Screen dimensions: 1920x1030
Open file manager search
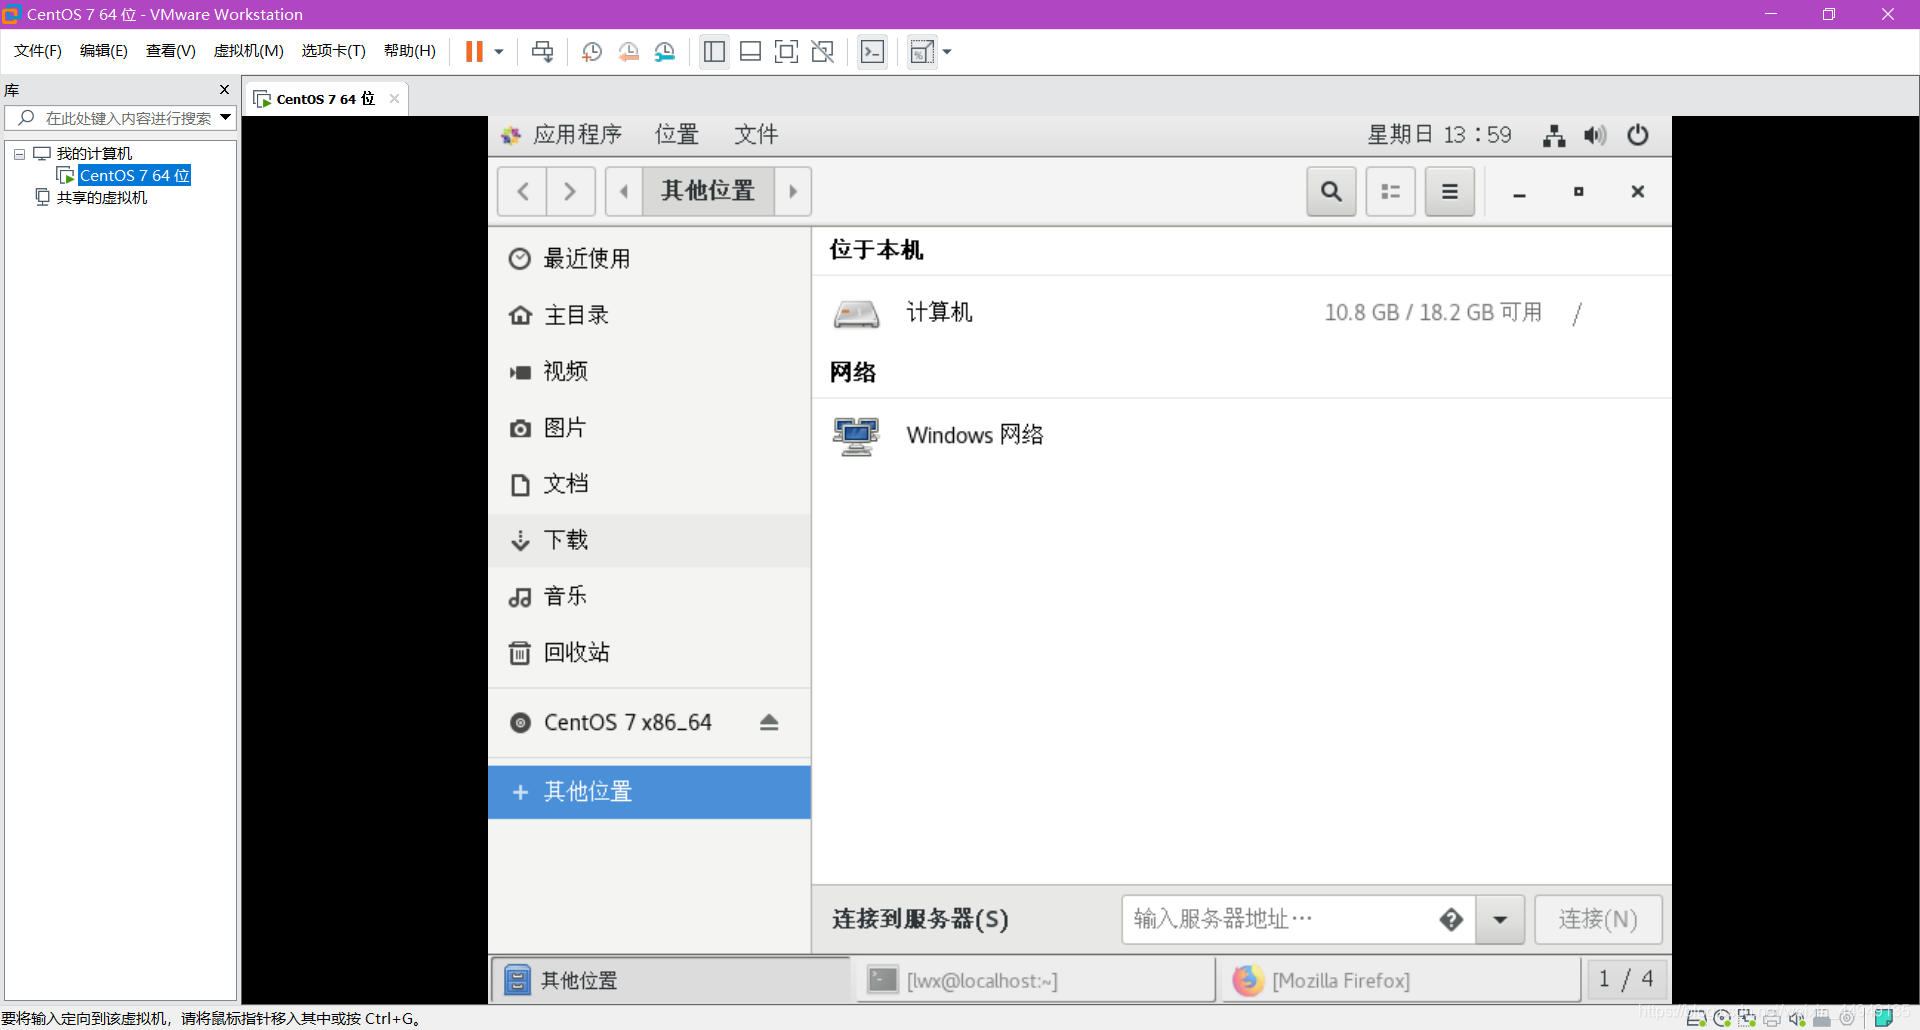1331,191
